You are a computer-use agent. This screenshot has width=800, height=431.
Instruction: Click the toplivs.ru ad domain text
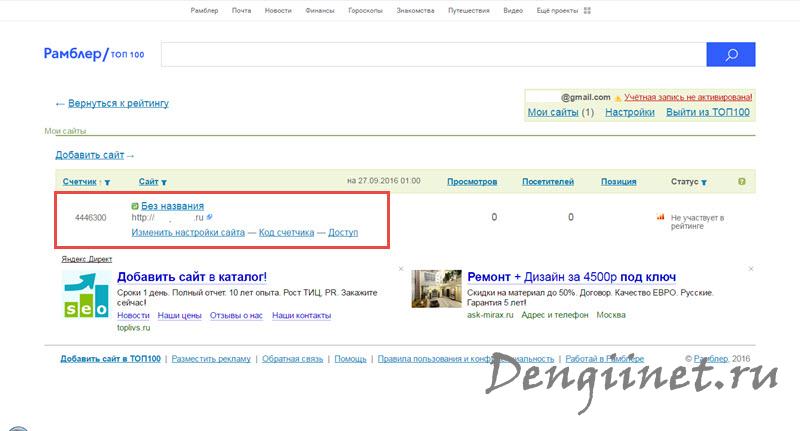[x=134, y=328]
